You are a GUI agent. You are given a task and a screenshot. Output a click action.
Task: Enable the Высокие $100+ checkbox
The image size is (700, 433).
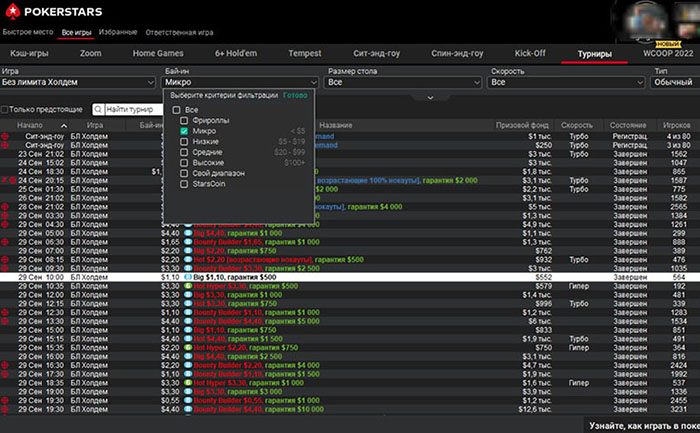(184, 163)
